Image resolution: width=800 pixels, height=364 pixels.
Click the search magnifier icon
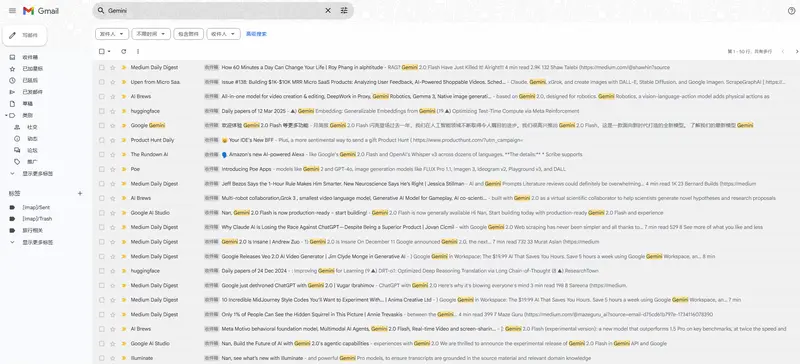pos(101,11)
